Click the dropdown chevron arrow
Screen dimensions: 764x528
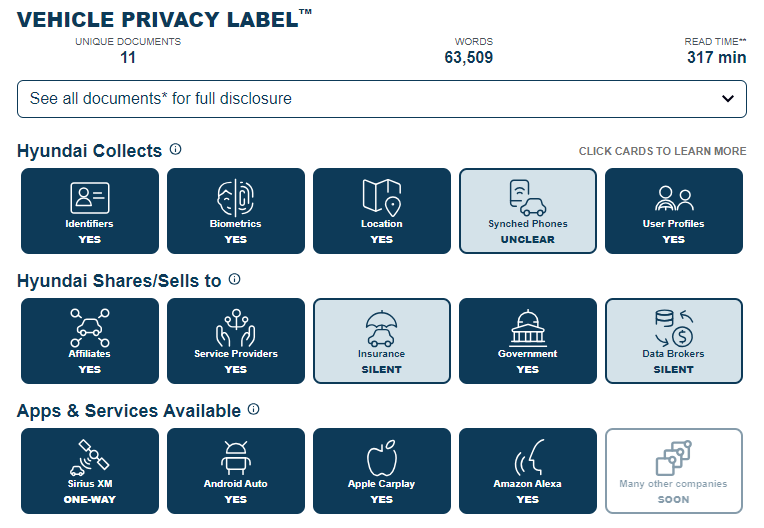(x=728, y=99)
